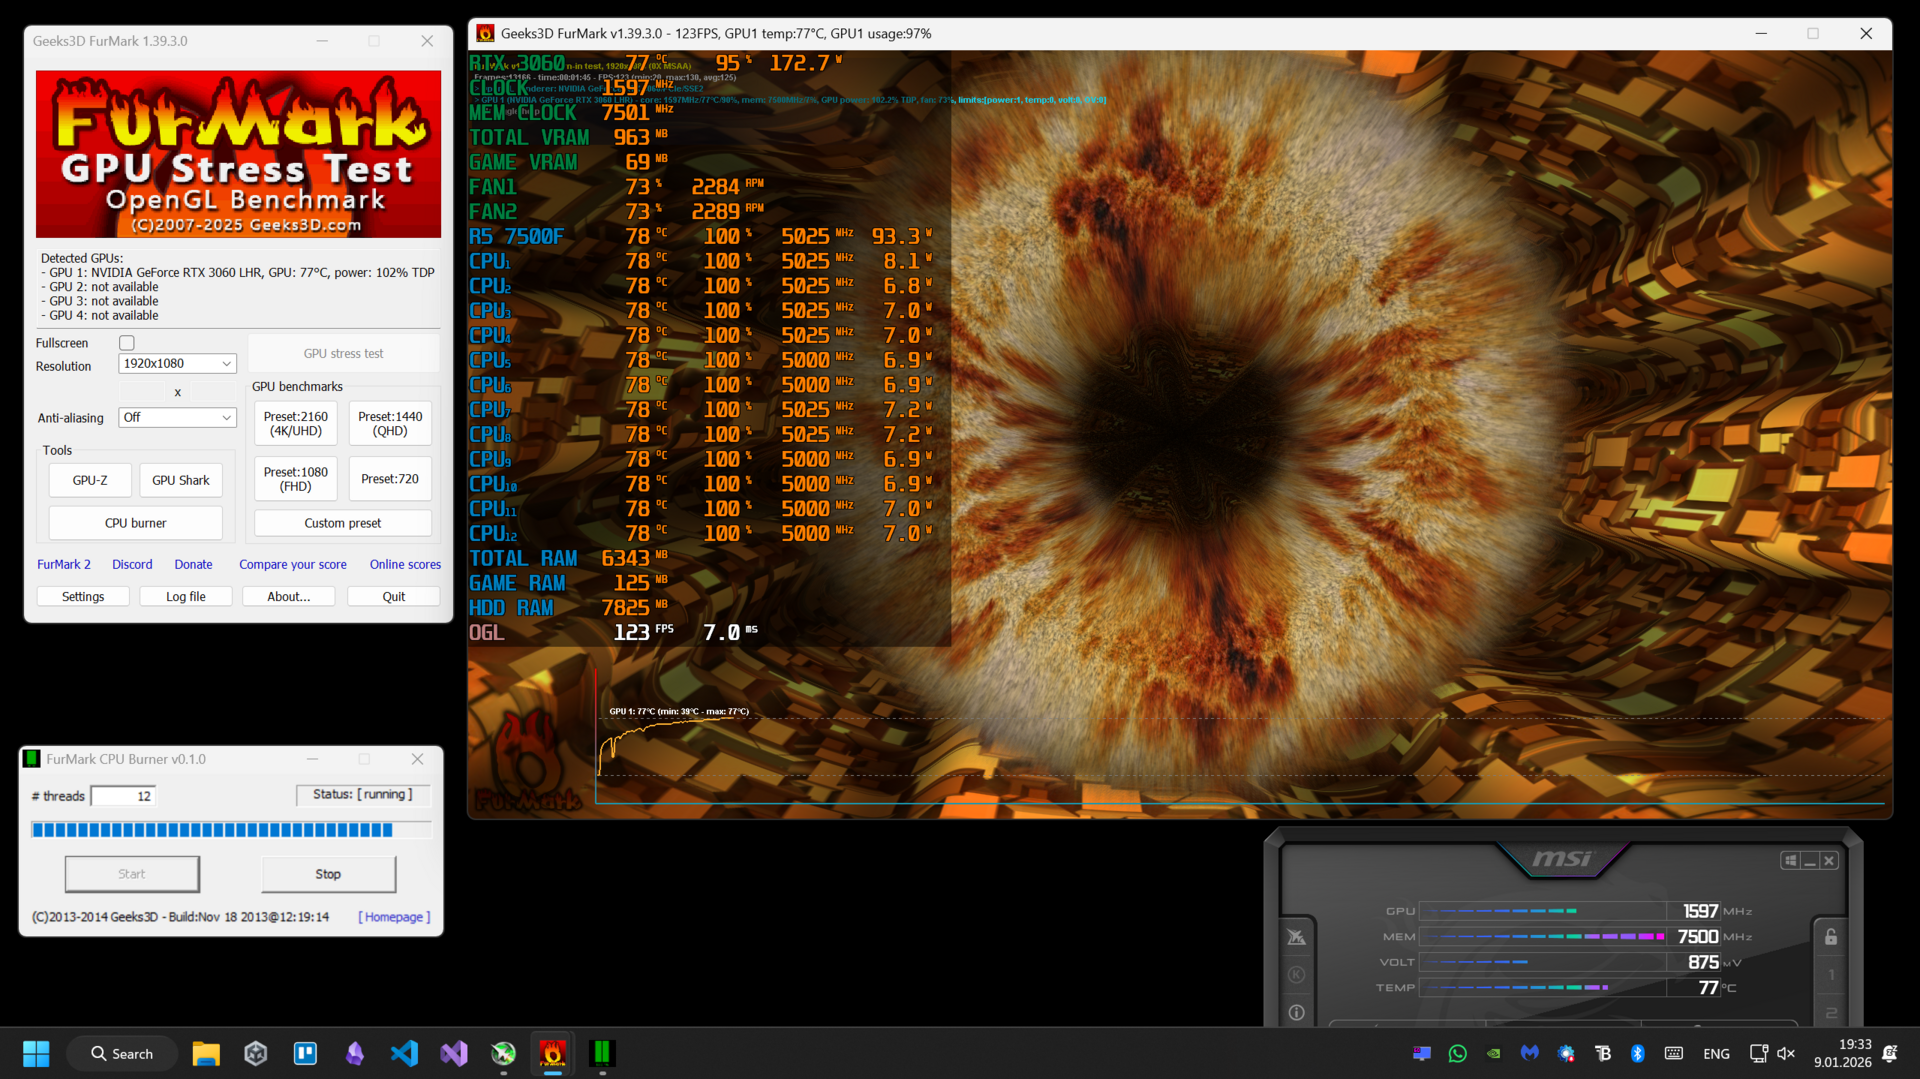The height and width of the screenshot is (1079, 1920).
Task: Close the MSI Afterburner widget
Action: [x=1829, y=861]
